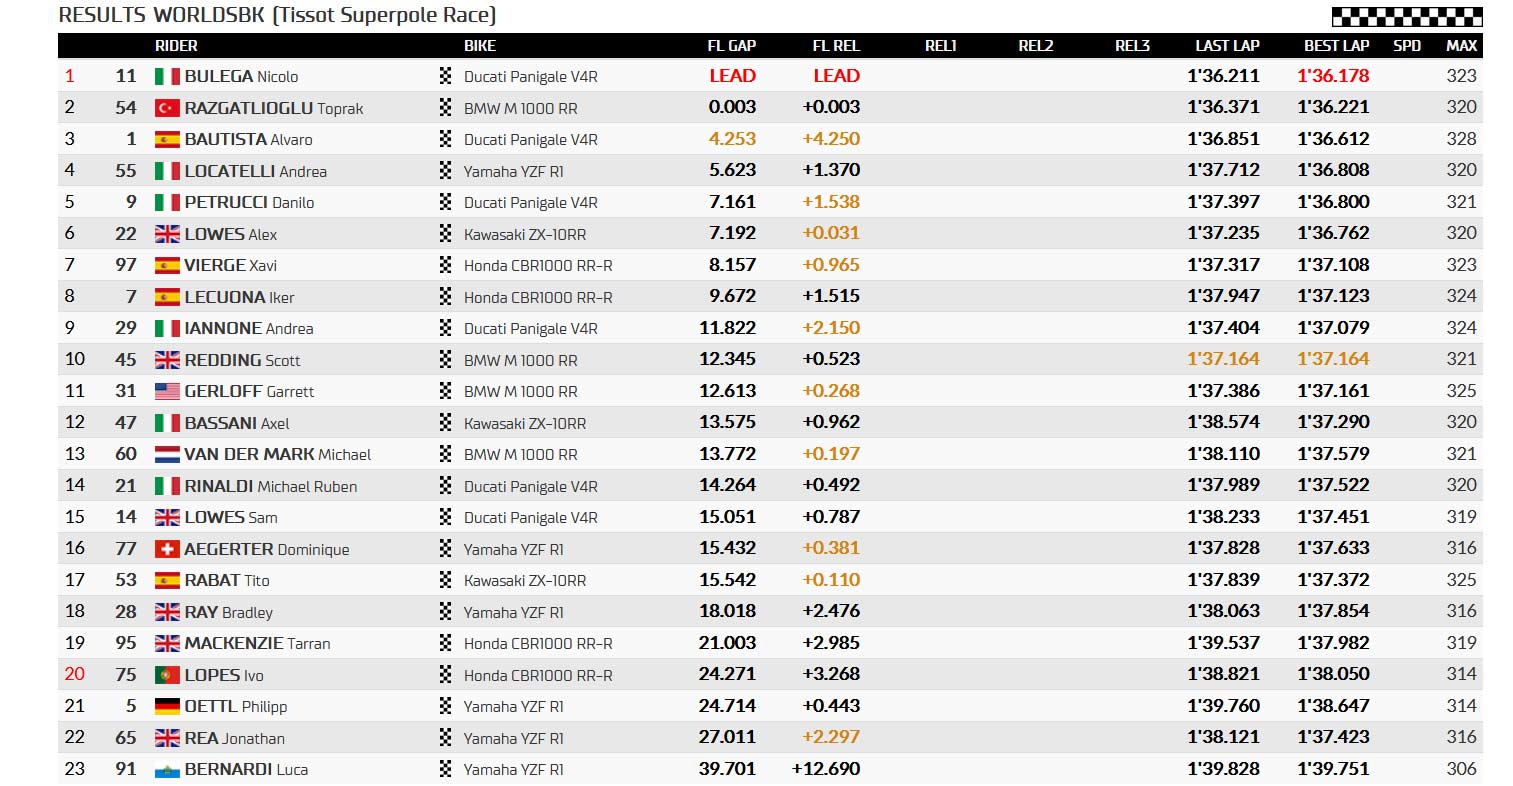Click the Portuguese flag beside LOPES Ivo
1513x786 pixels.
tap(167, 675)
